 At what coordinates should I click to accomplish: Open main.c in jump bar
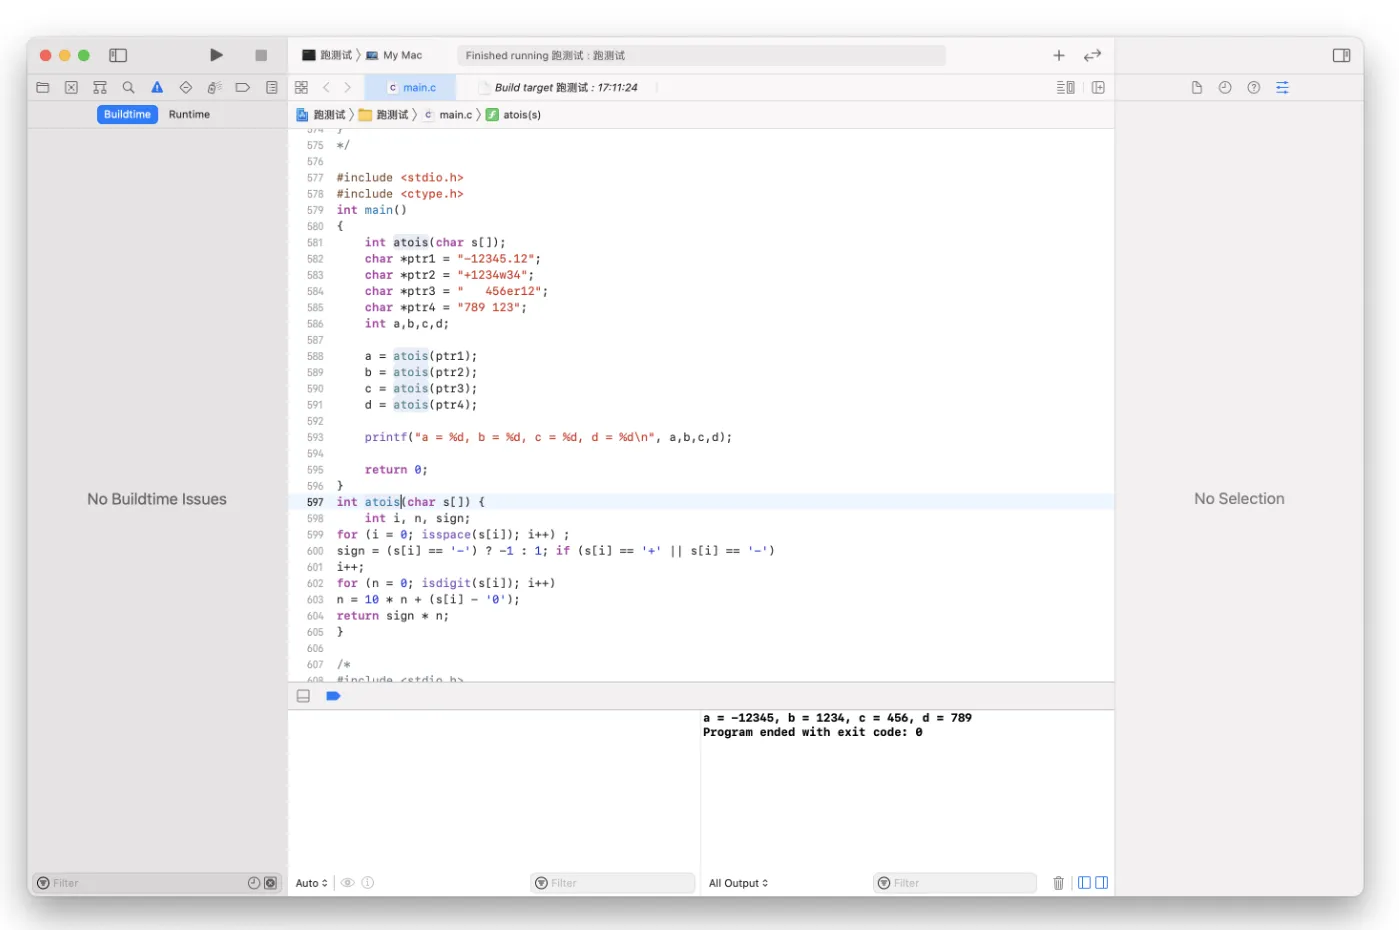448,114
